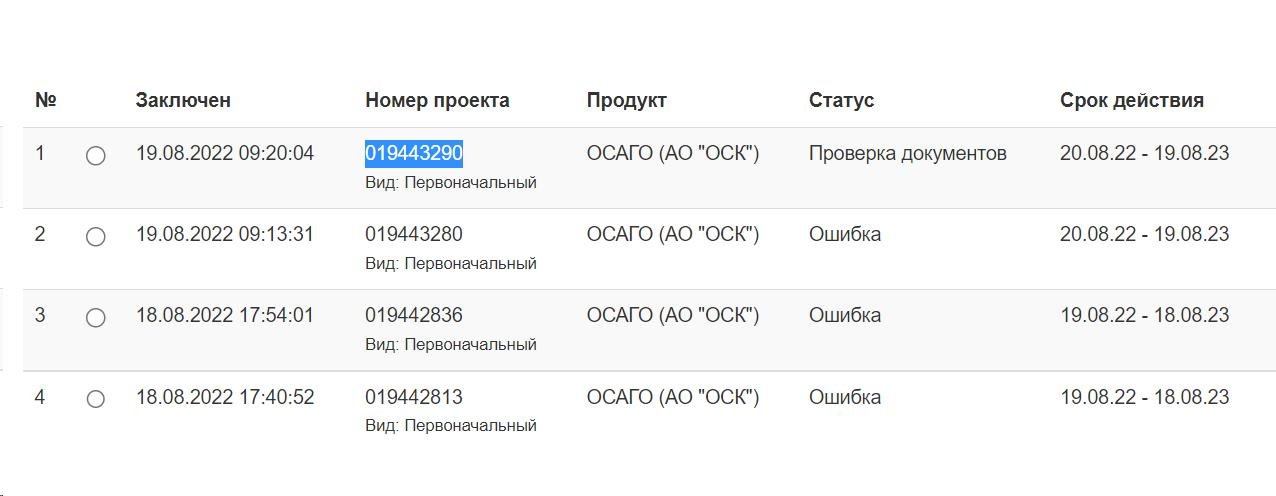Choose radio button for project 019442836
This screenshot has height=496, width=1276.
pyautogui.click(x=96, y=318)
